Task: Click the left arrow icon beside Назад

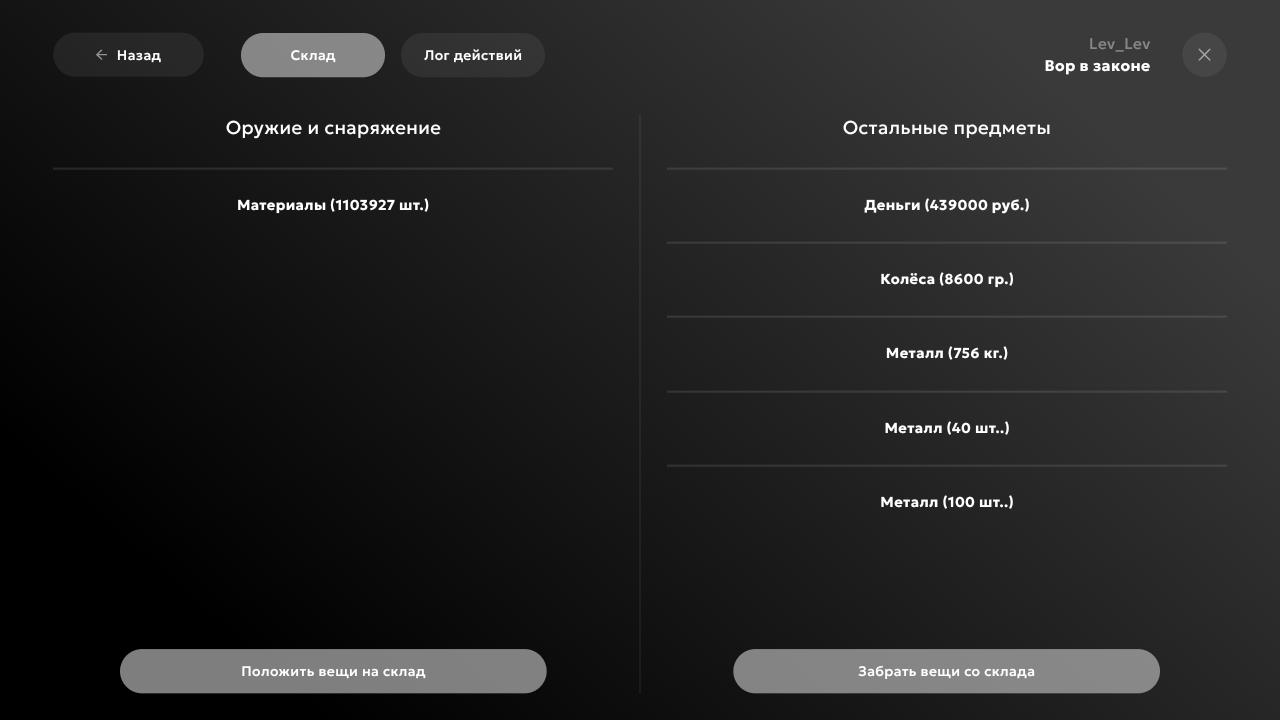Action: pyautogui.click(x=101, y=55)
